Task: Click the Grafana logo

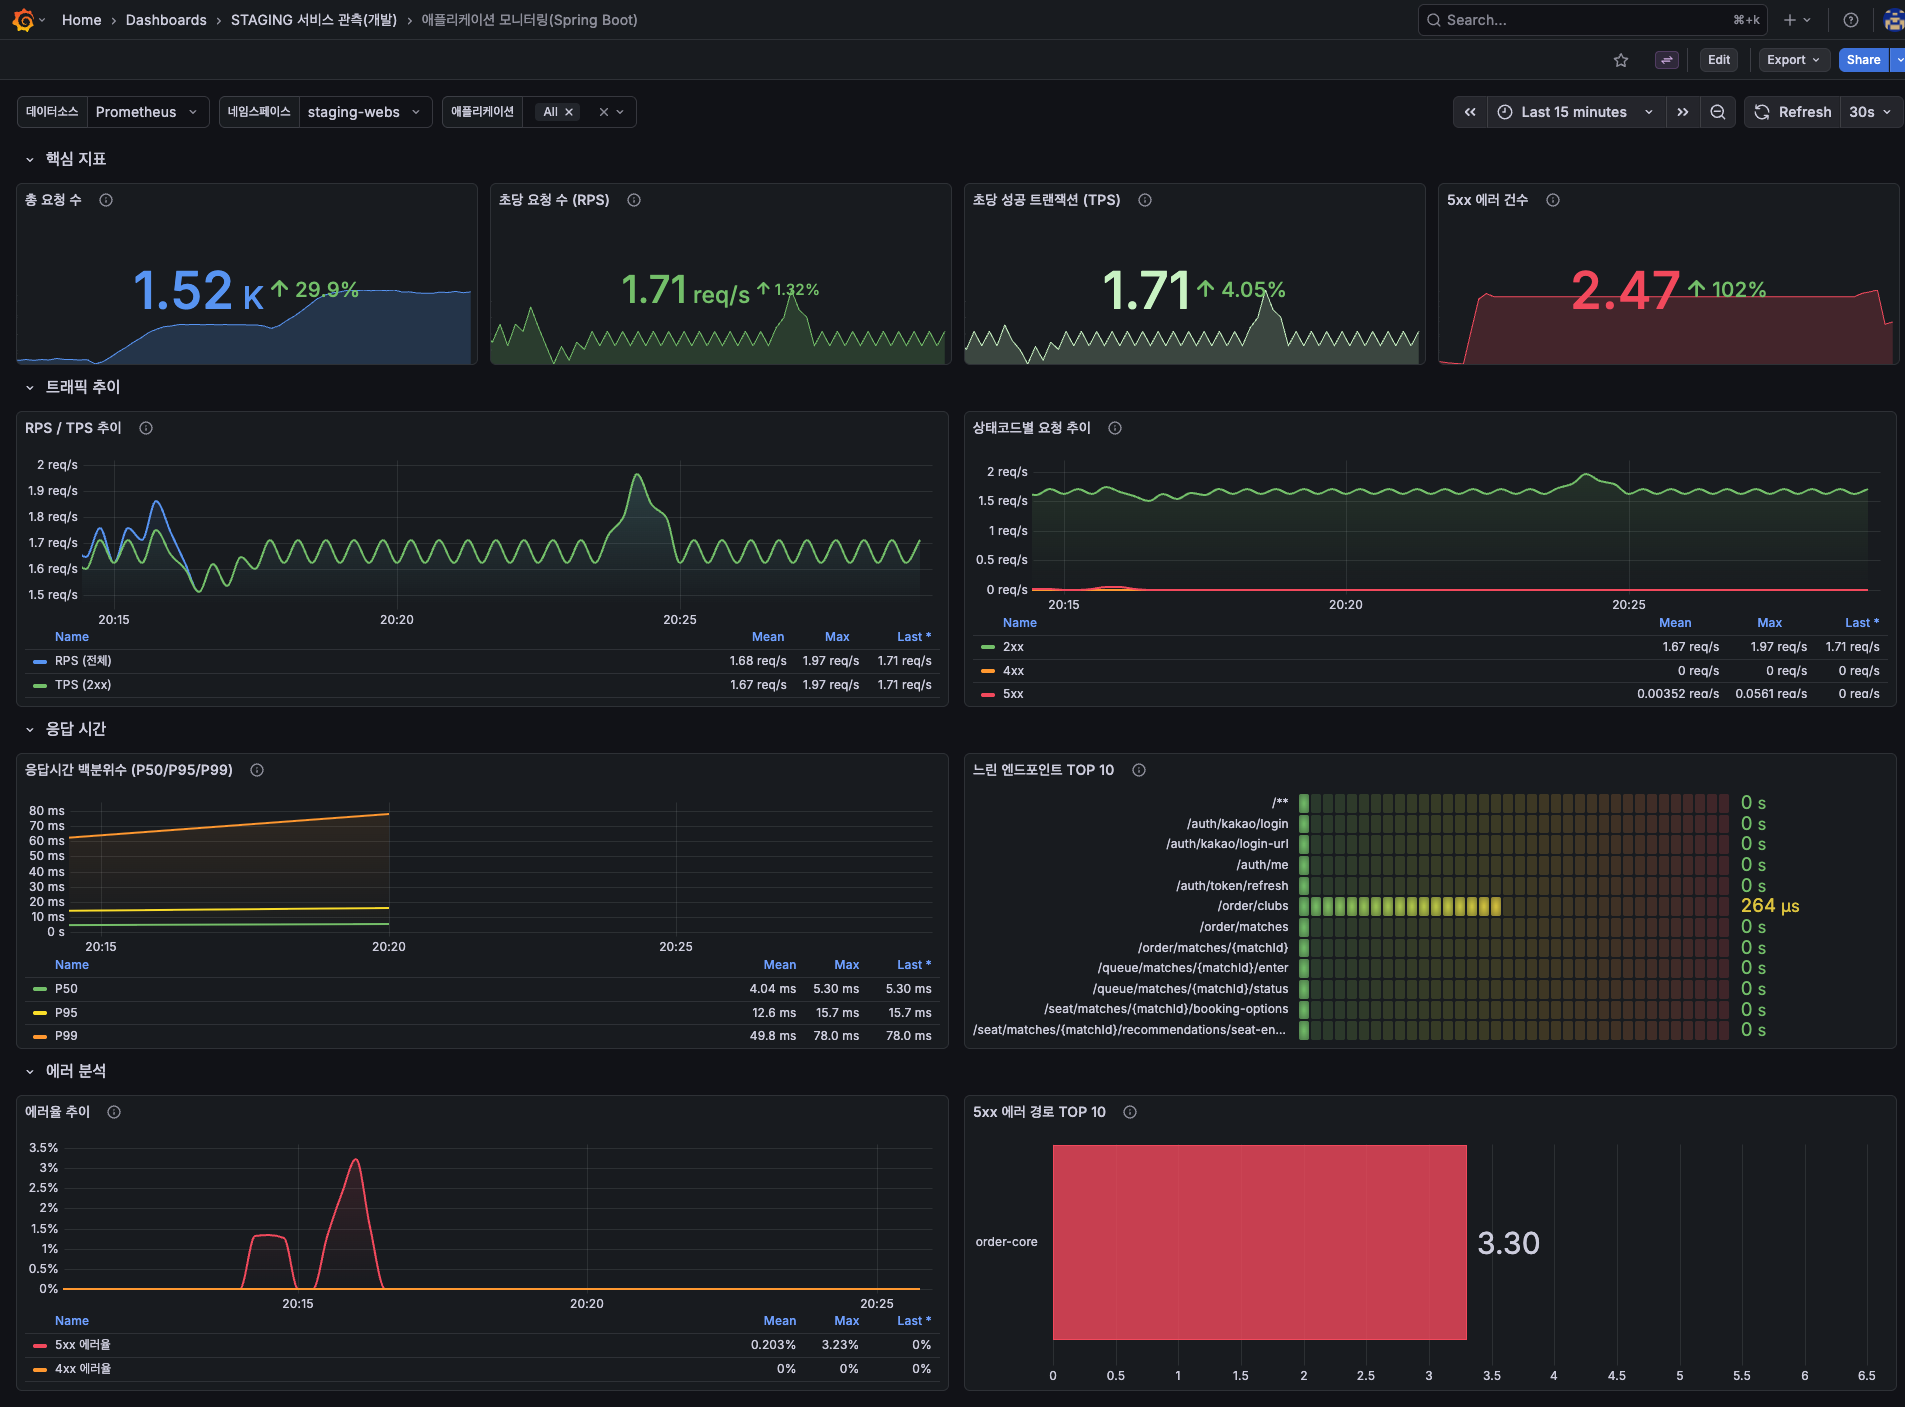Action: click(22, 19)
